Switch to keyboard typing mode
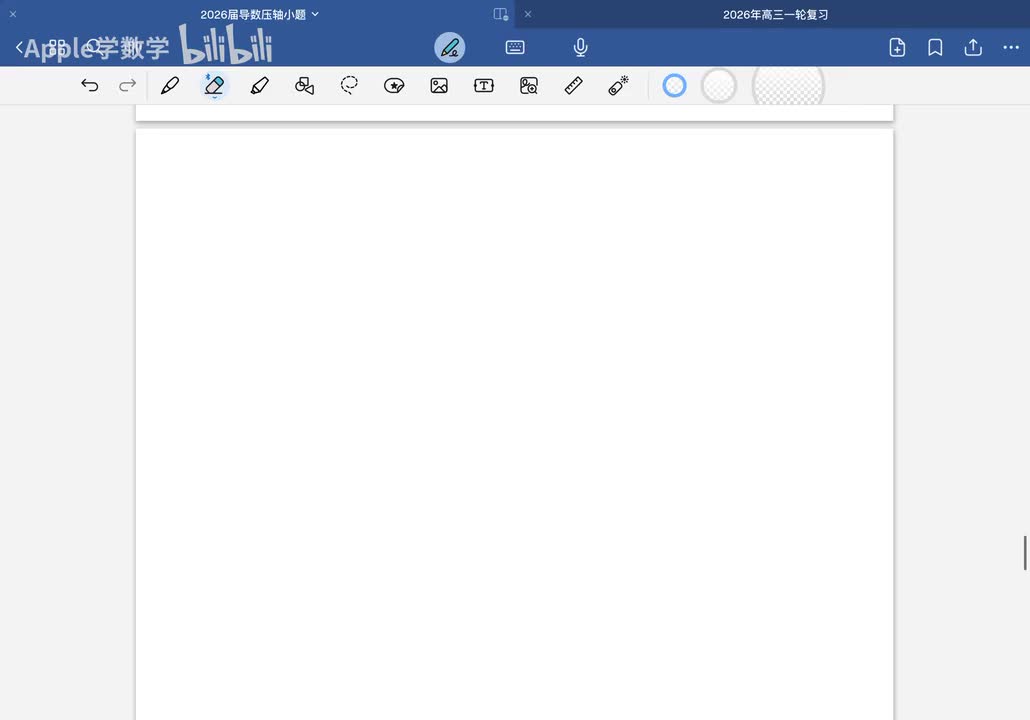Viewport: 1030px width, 720px height. tap(515, 47)
